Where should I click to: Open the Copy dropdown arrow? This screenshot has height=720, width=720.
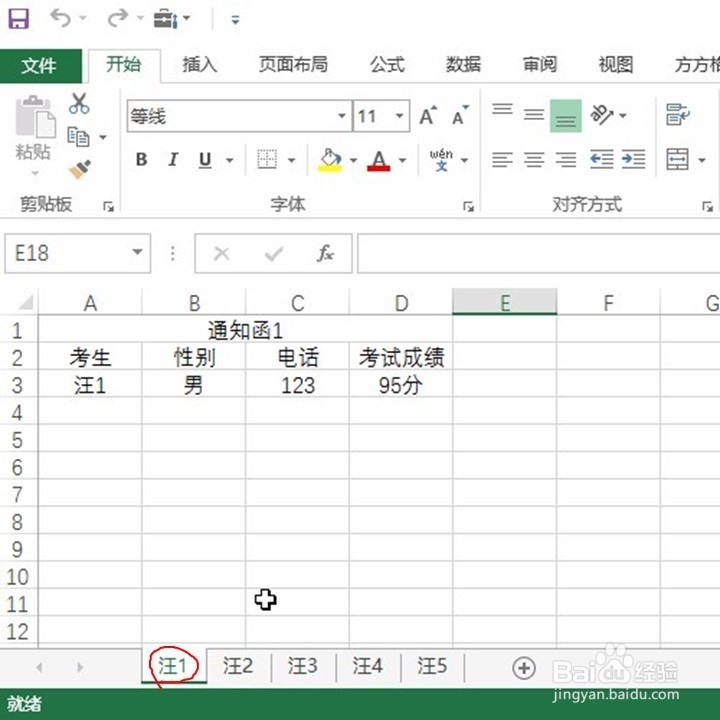103,137
